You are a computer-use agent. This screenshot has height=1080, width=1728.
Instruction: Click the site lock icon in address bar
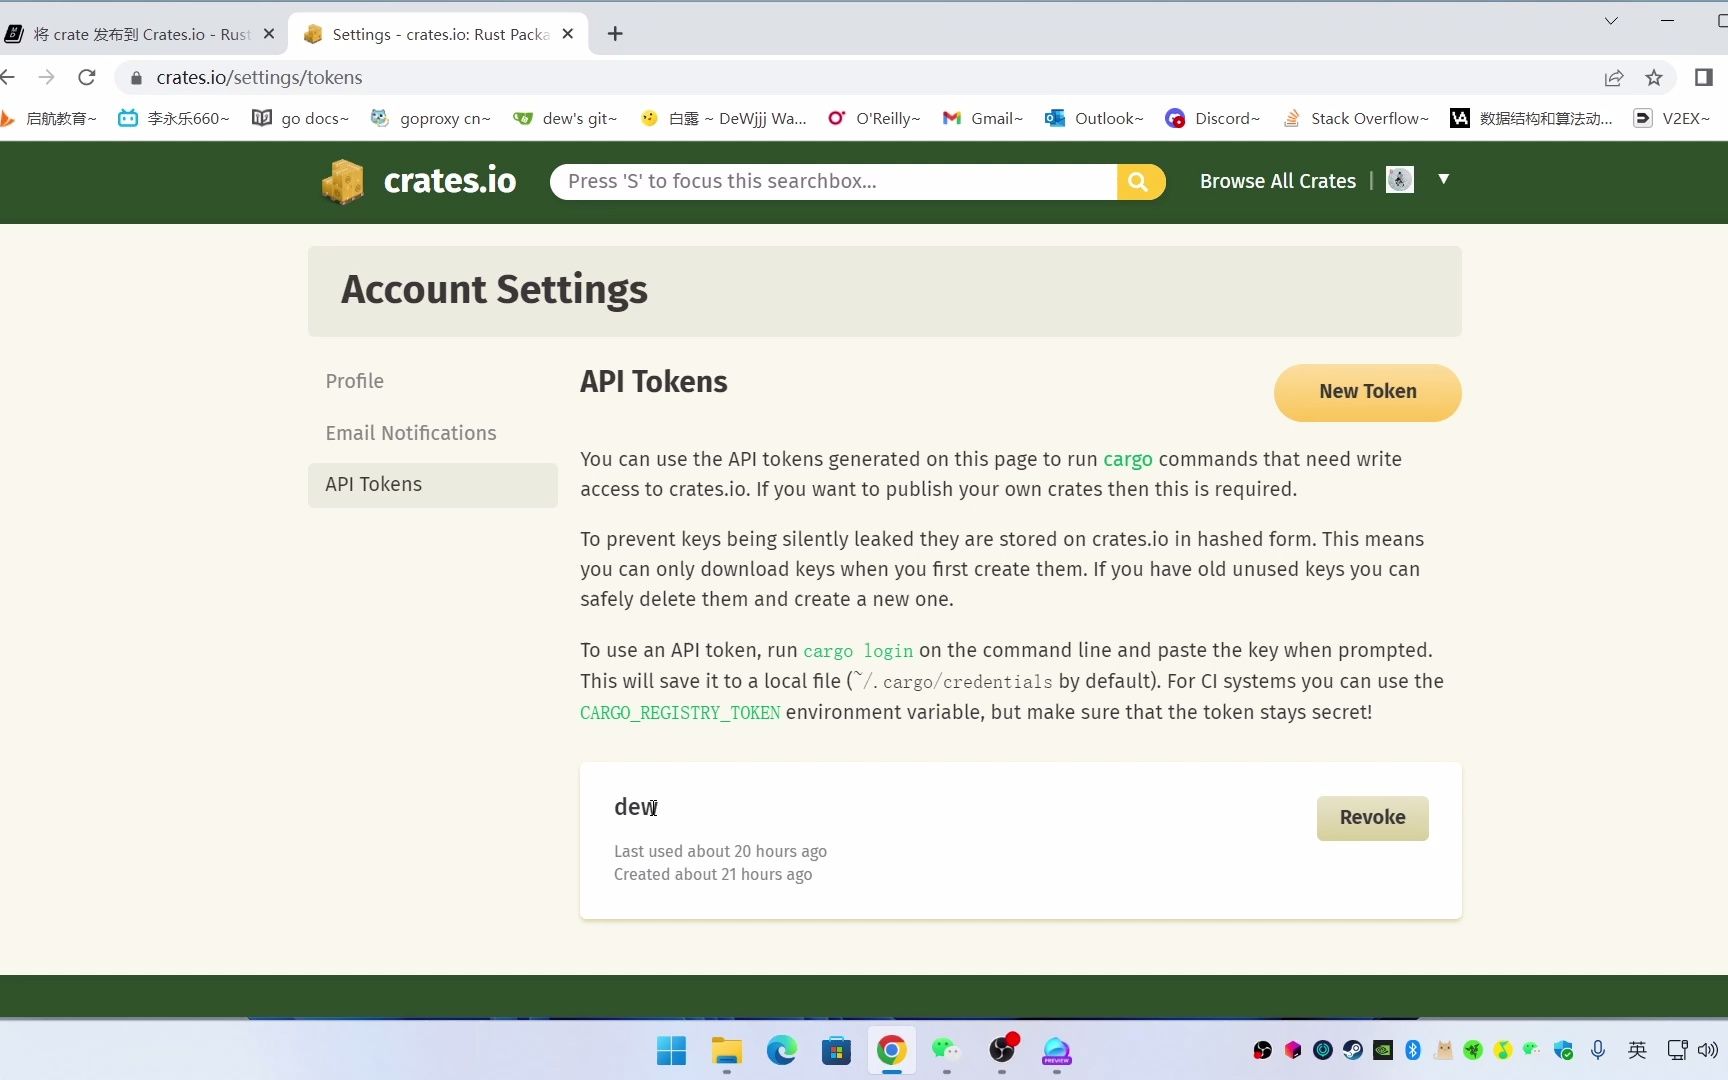click(136, 78)
